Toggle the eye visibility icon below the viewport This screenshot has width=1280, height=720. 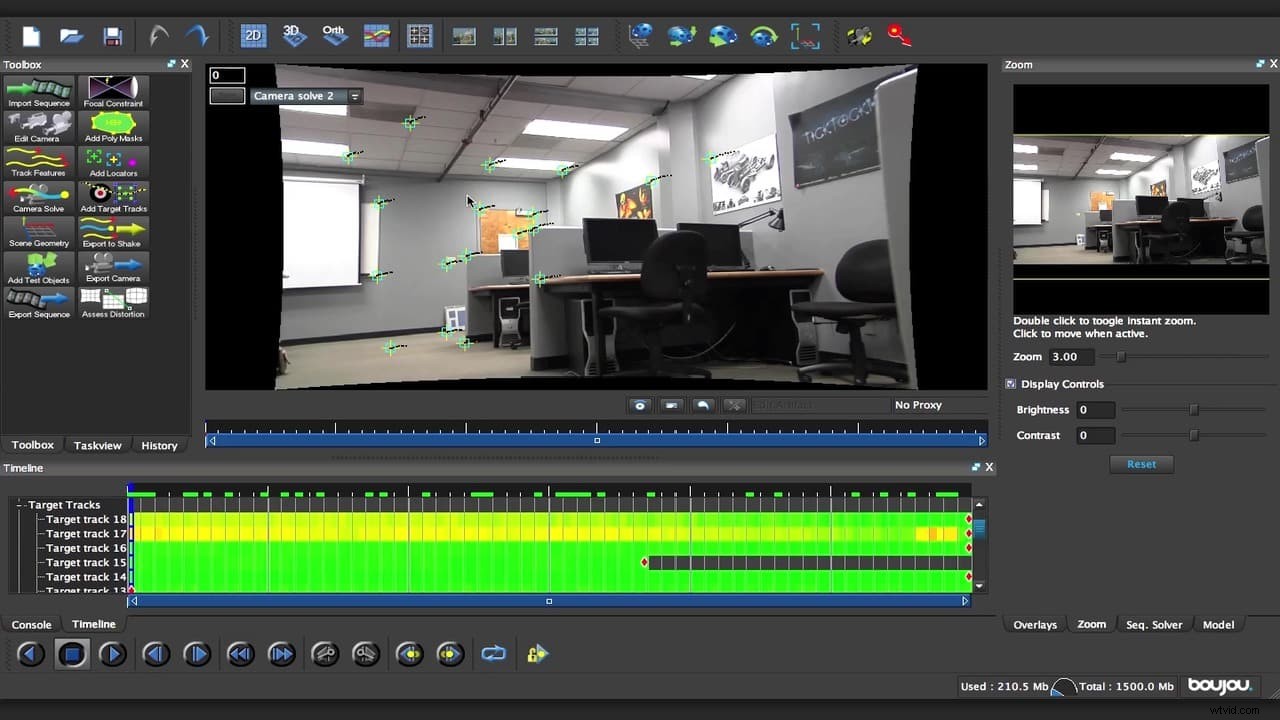(640, 405)
